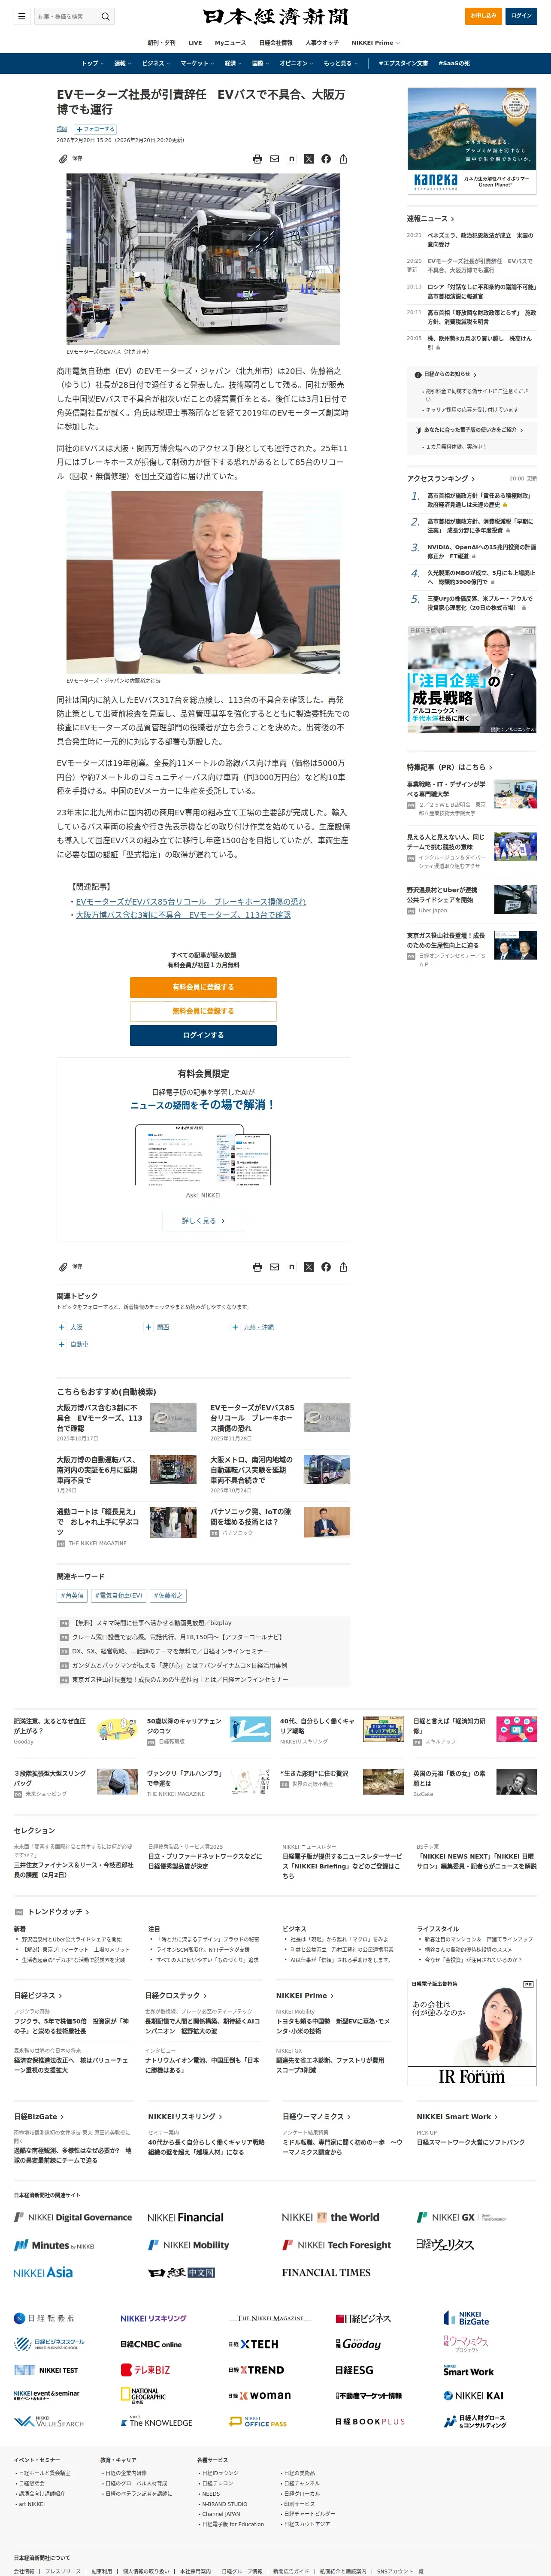Open the IR Forum advertisement banner
Screen dimensions: 551x2576
(x=472, y=2032)
